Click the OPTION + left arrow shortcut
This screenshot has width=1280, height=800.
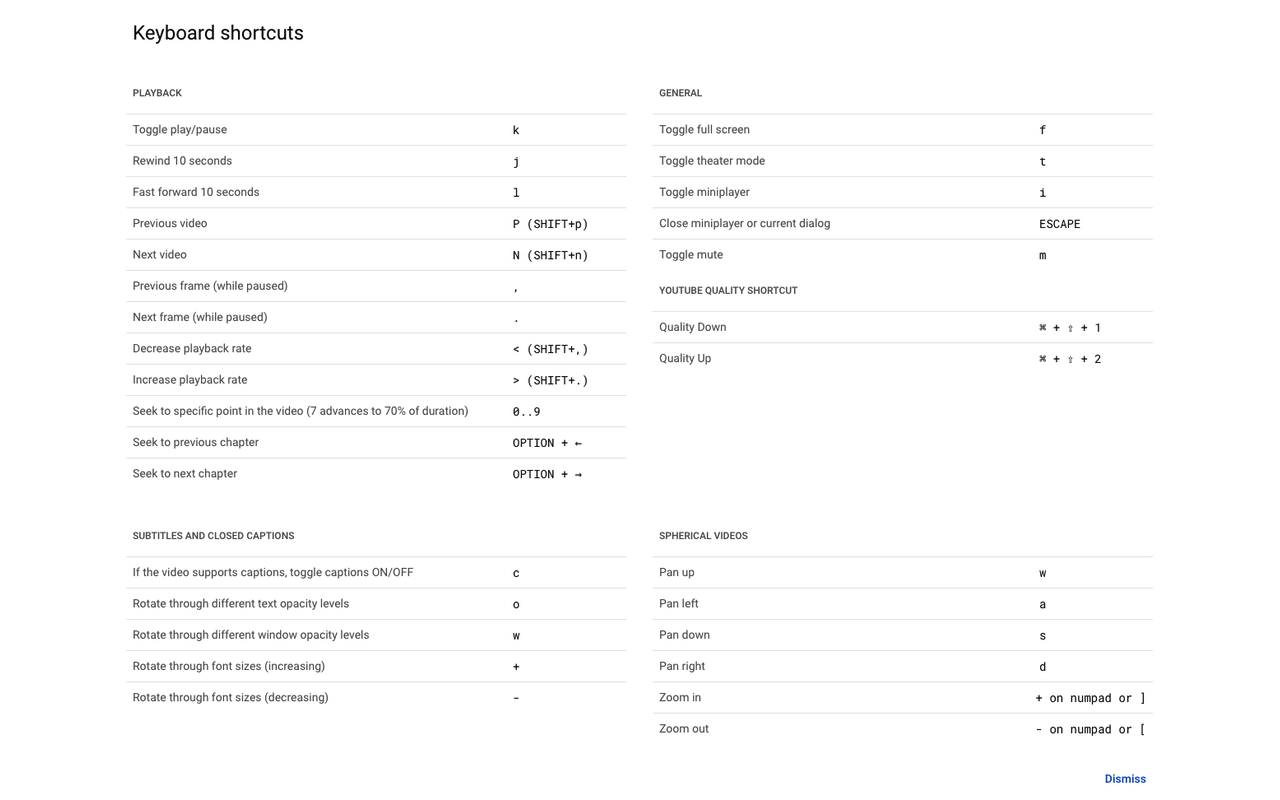click(547, 443)
